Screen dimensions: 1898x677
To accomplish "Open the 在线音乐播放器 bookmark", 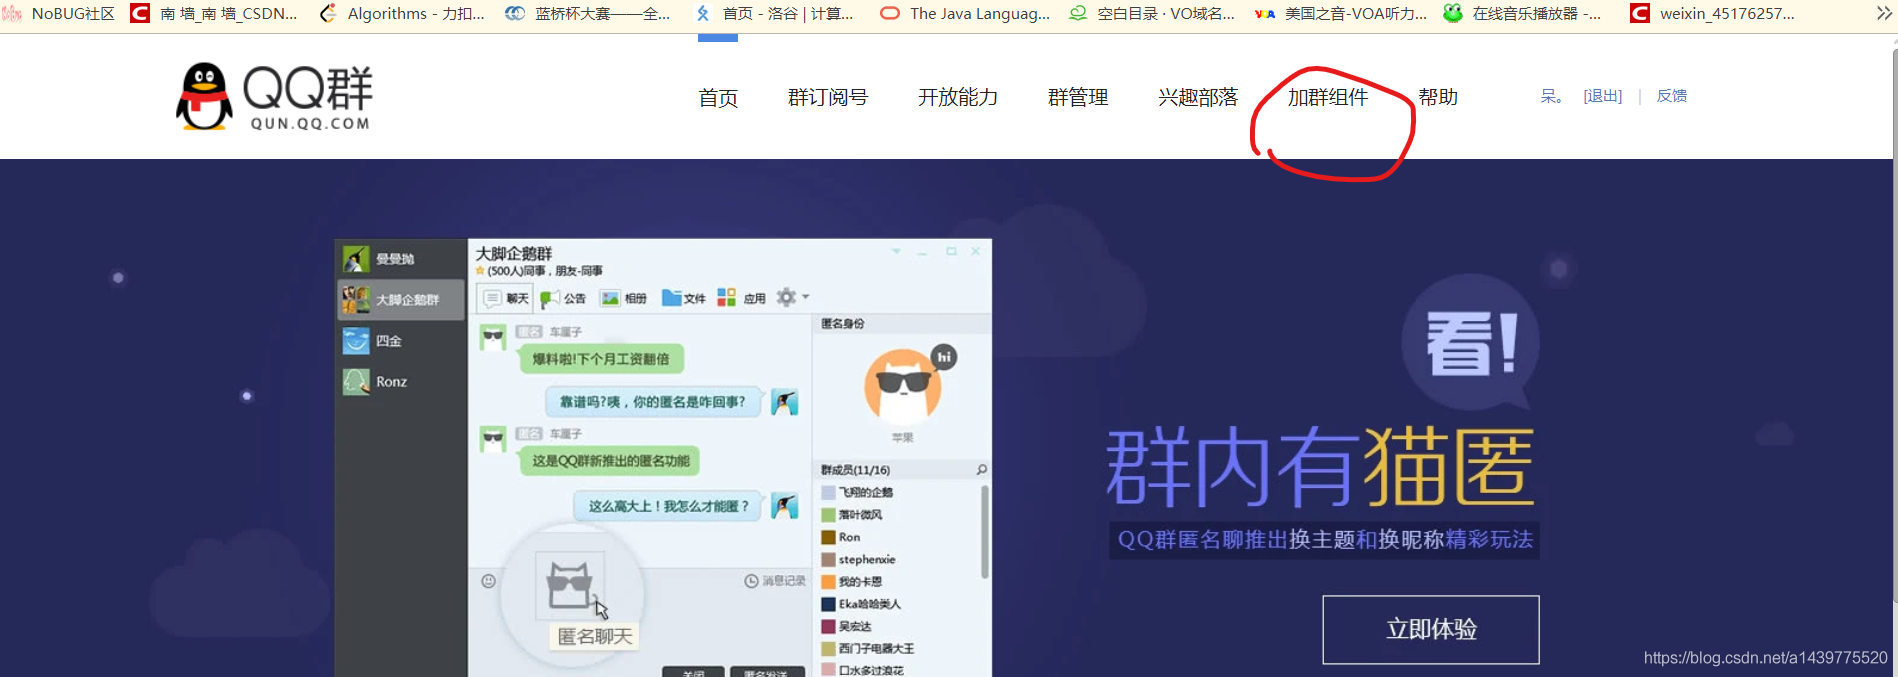I will coord(1523,14).
